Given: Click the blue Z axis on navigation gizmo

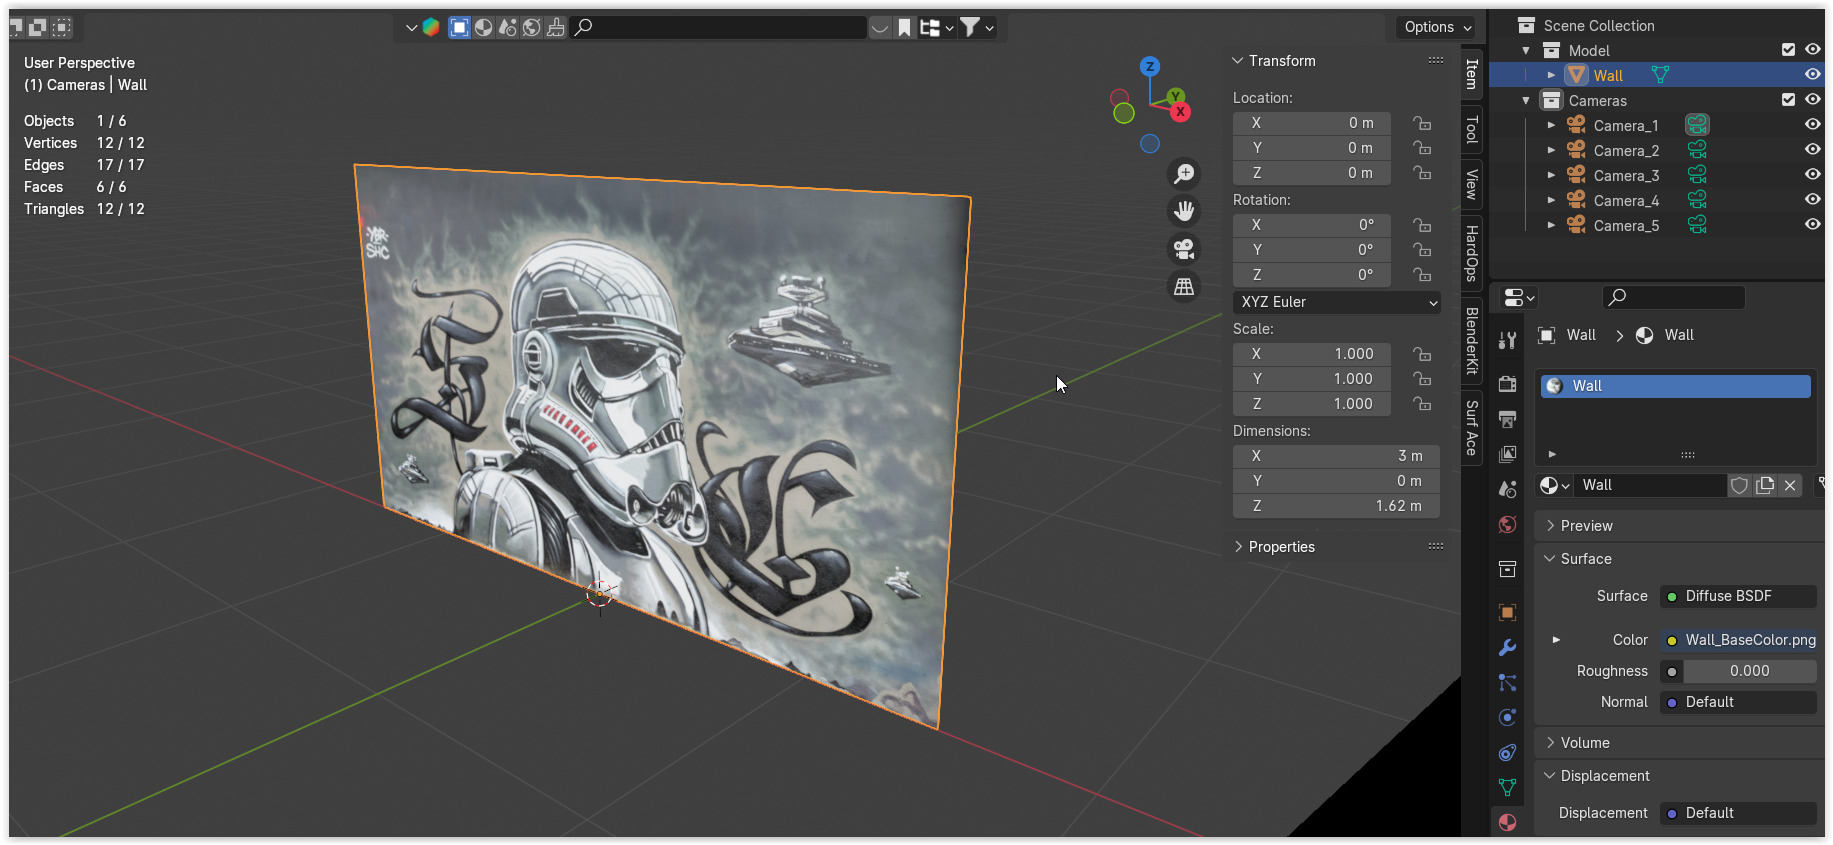Looking at the screenshot, I should [1150, 66].
